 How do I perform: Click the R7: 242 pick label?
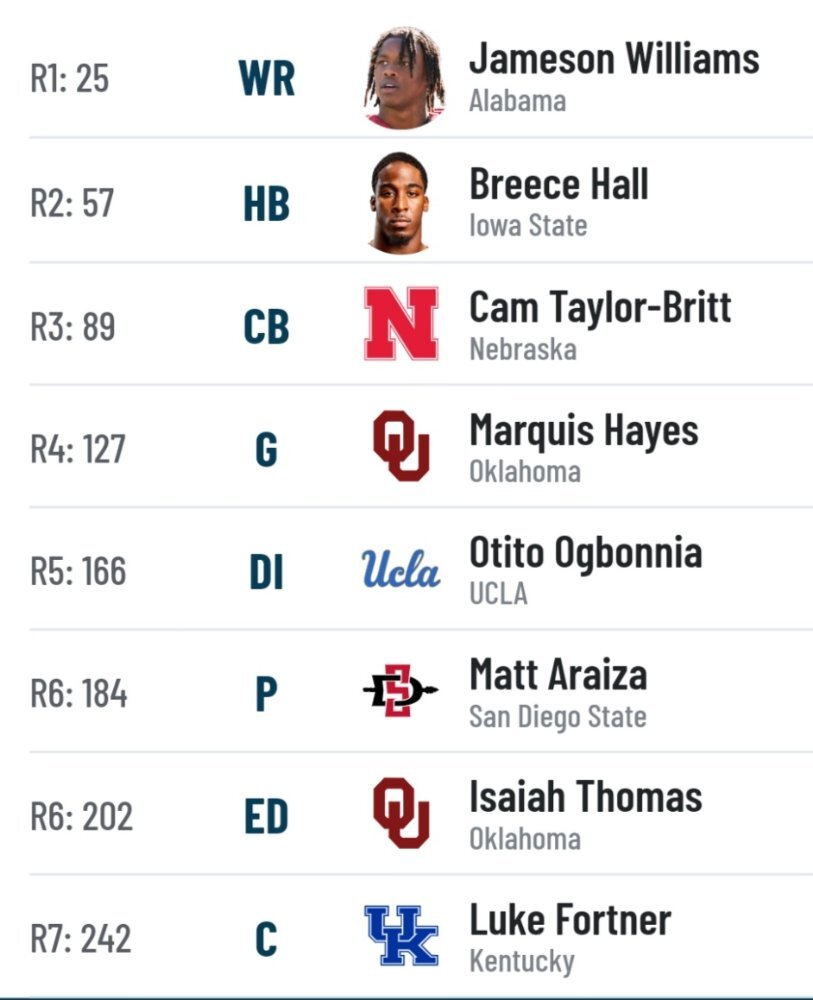pos(81,938)
